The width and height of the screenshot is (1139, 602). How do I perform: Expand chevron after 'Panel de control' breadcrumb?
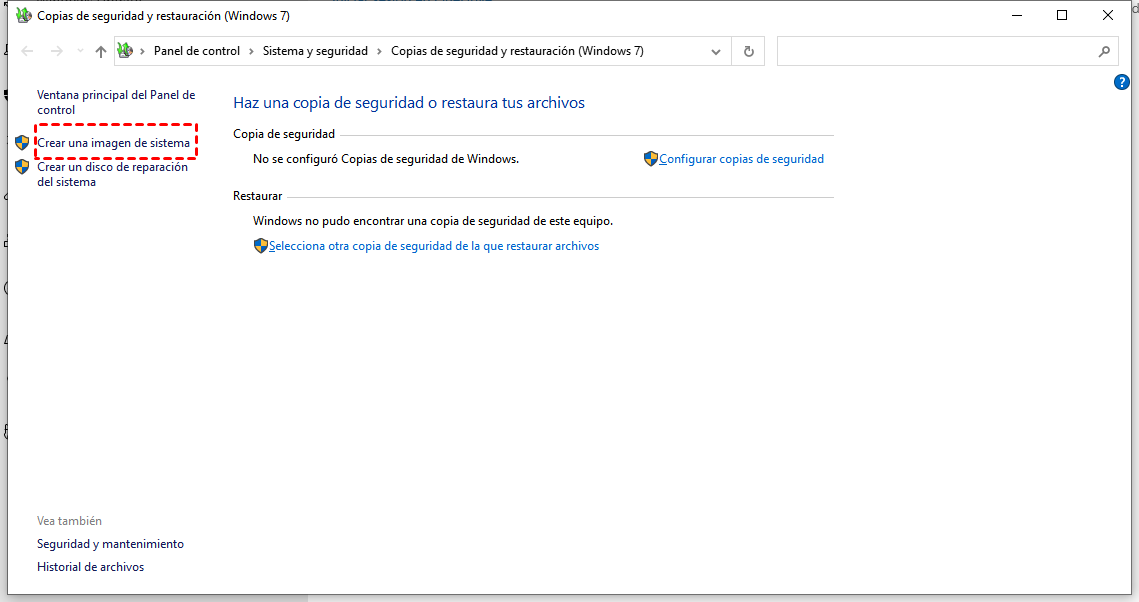[x=251, y=51]
